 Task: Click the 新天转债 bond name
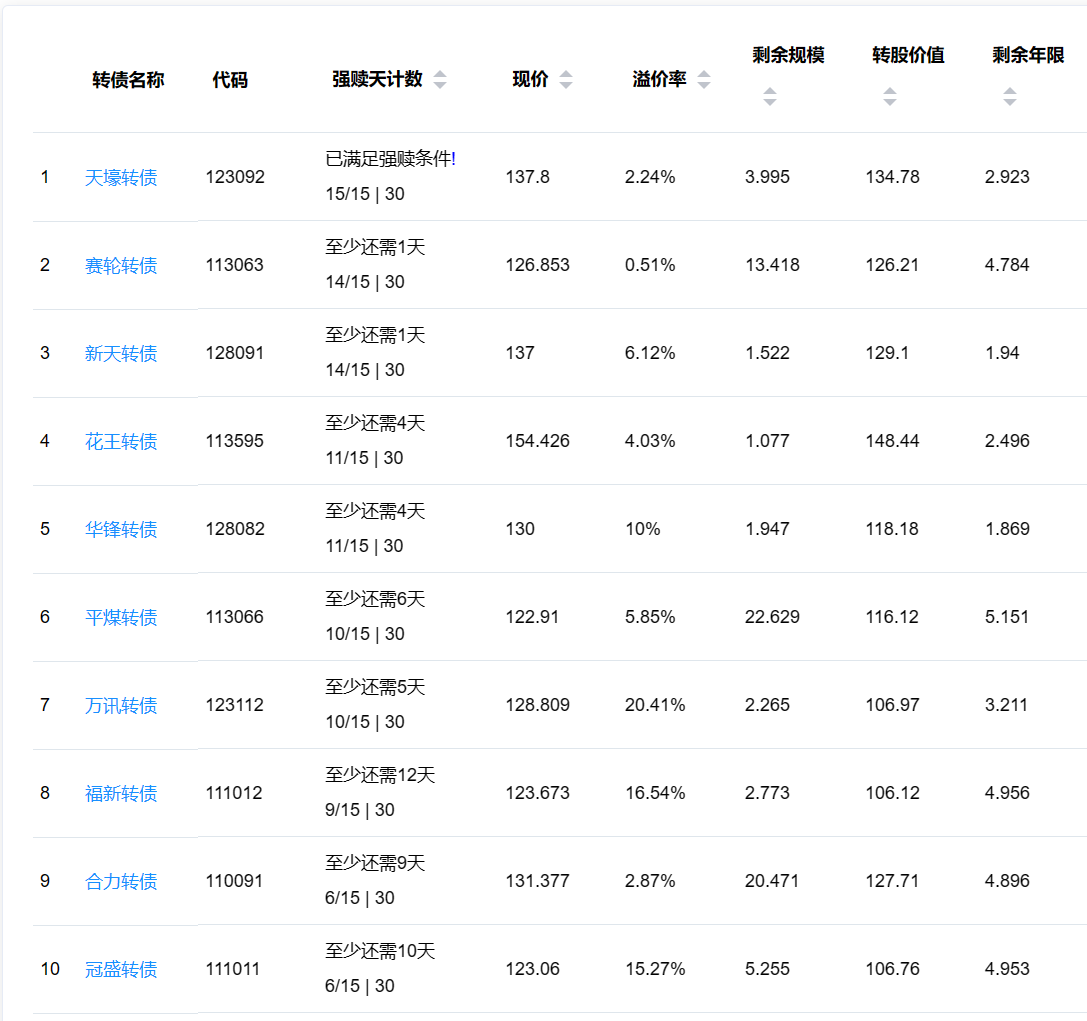[121, 354]
